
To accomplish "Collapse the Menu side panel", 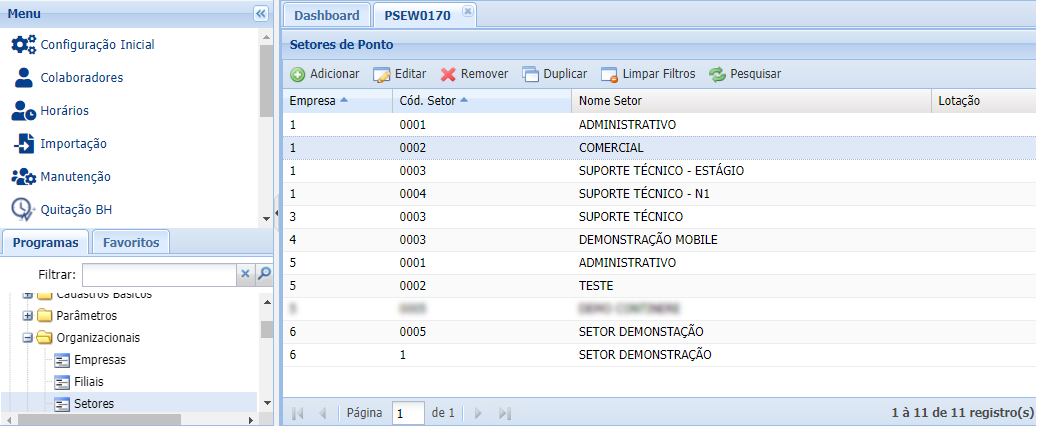I will tap(261, 13).
